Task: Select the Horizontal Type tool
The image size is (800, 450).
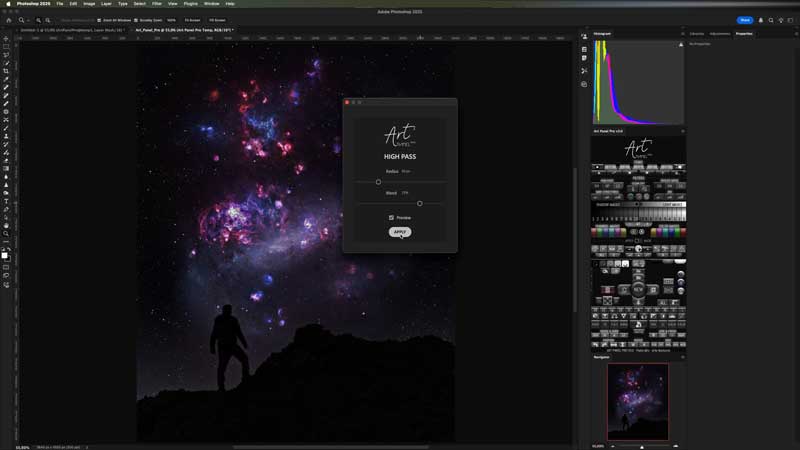Action: [x=6, y=201]
